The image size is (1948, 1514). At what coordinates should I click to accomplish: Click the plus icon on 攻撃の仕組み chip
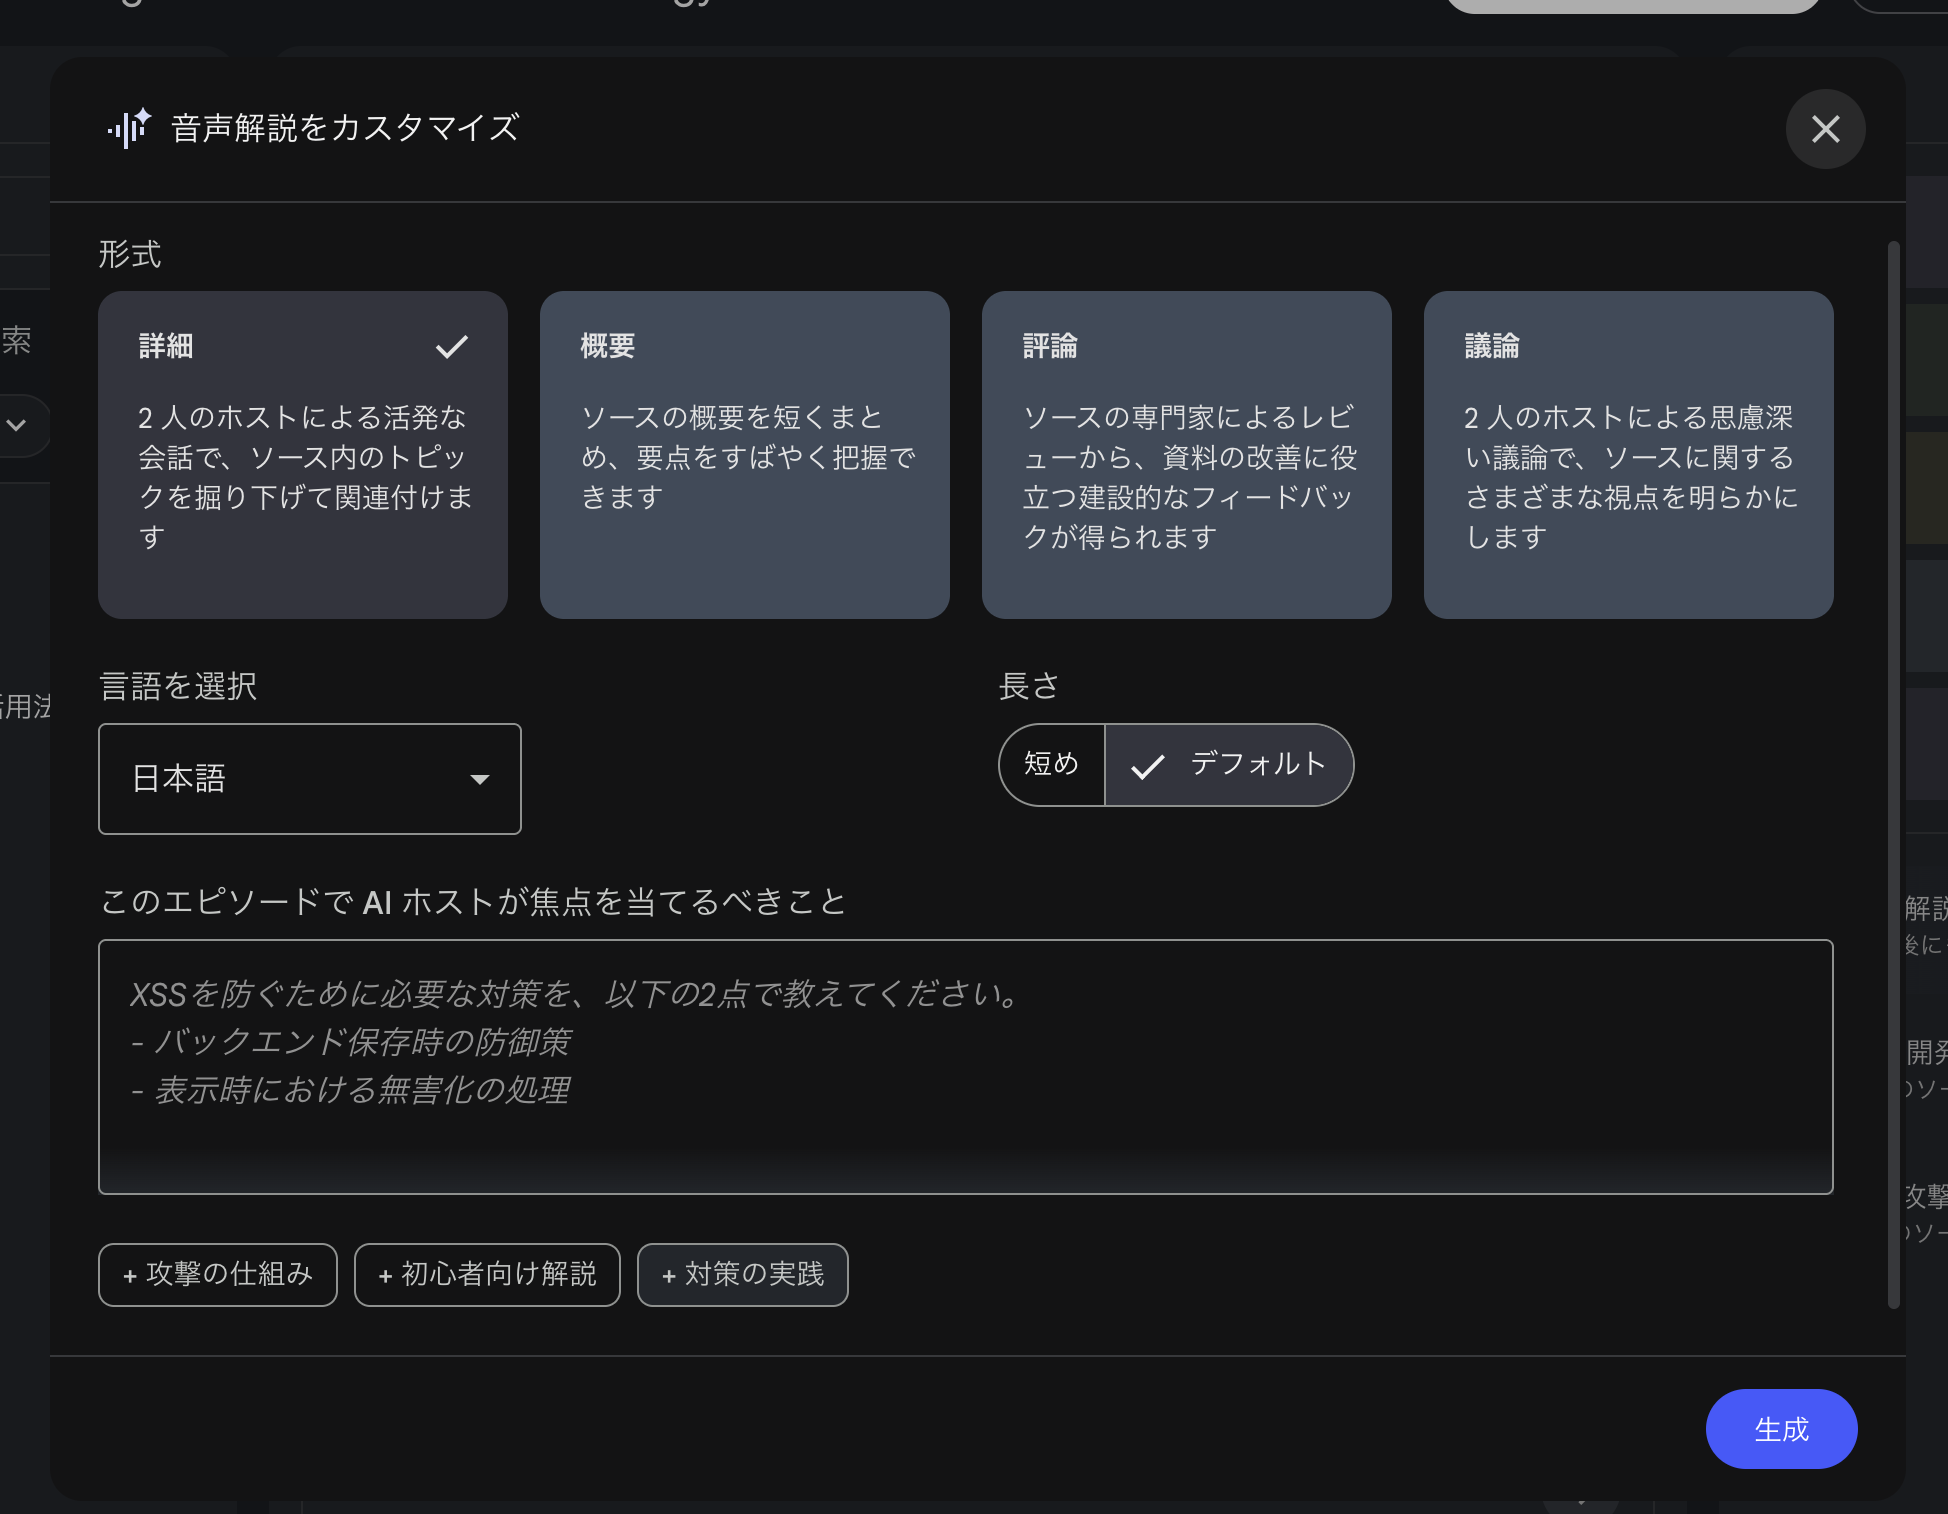pyautogui.click(x=130, y=1276)
